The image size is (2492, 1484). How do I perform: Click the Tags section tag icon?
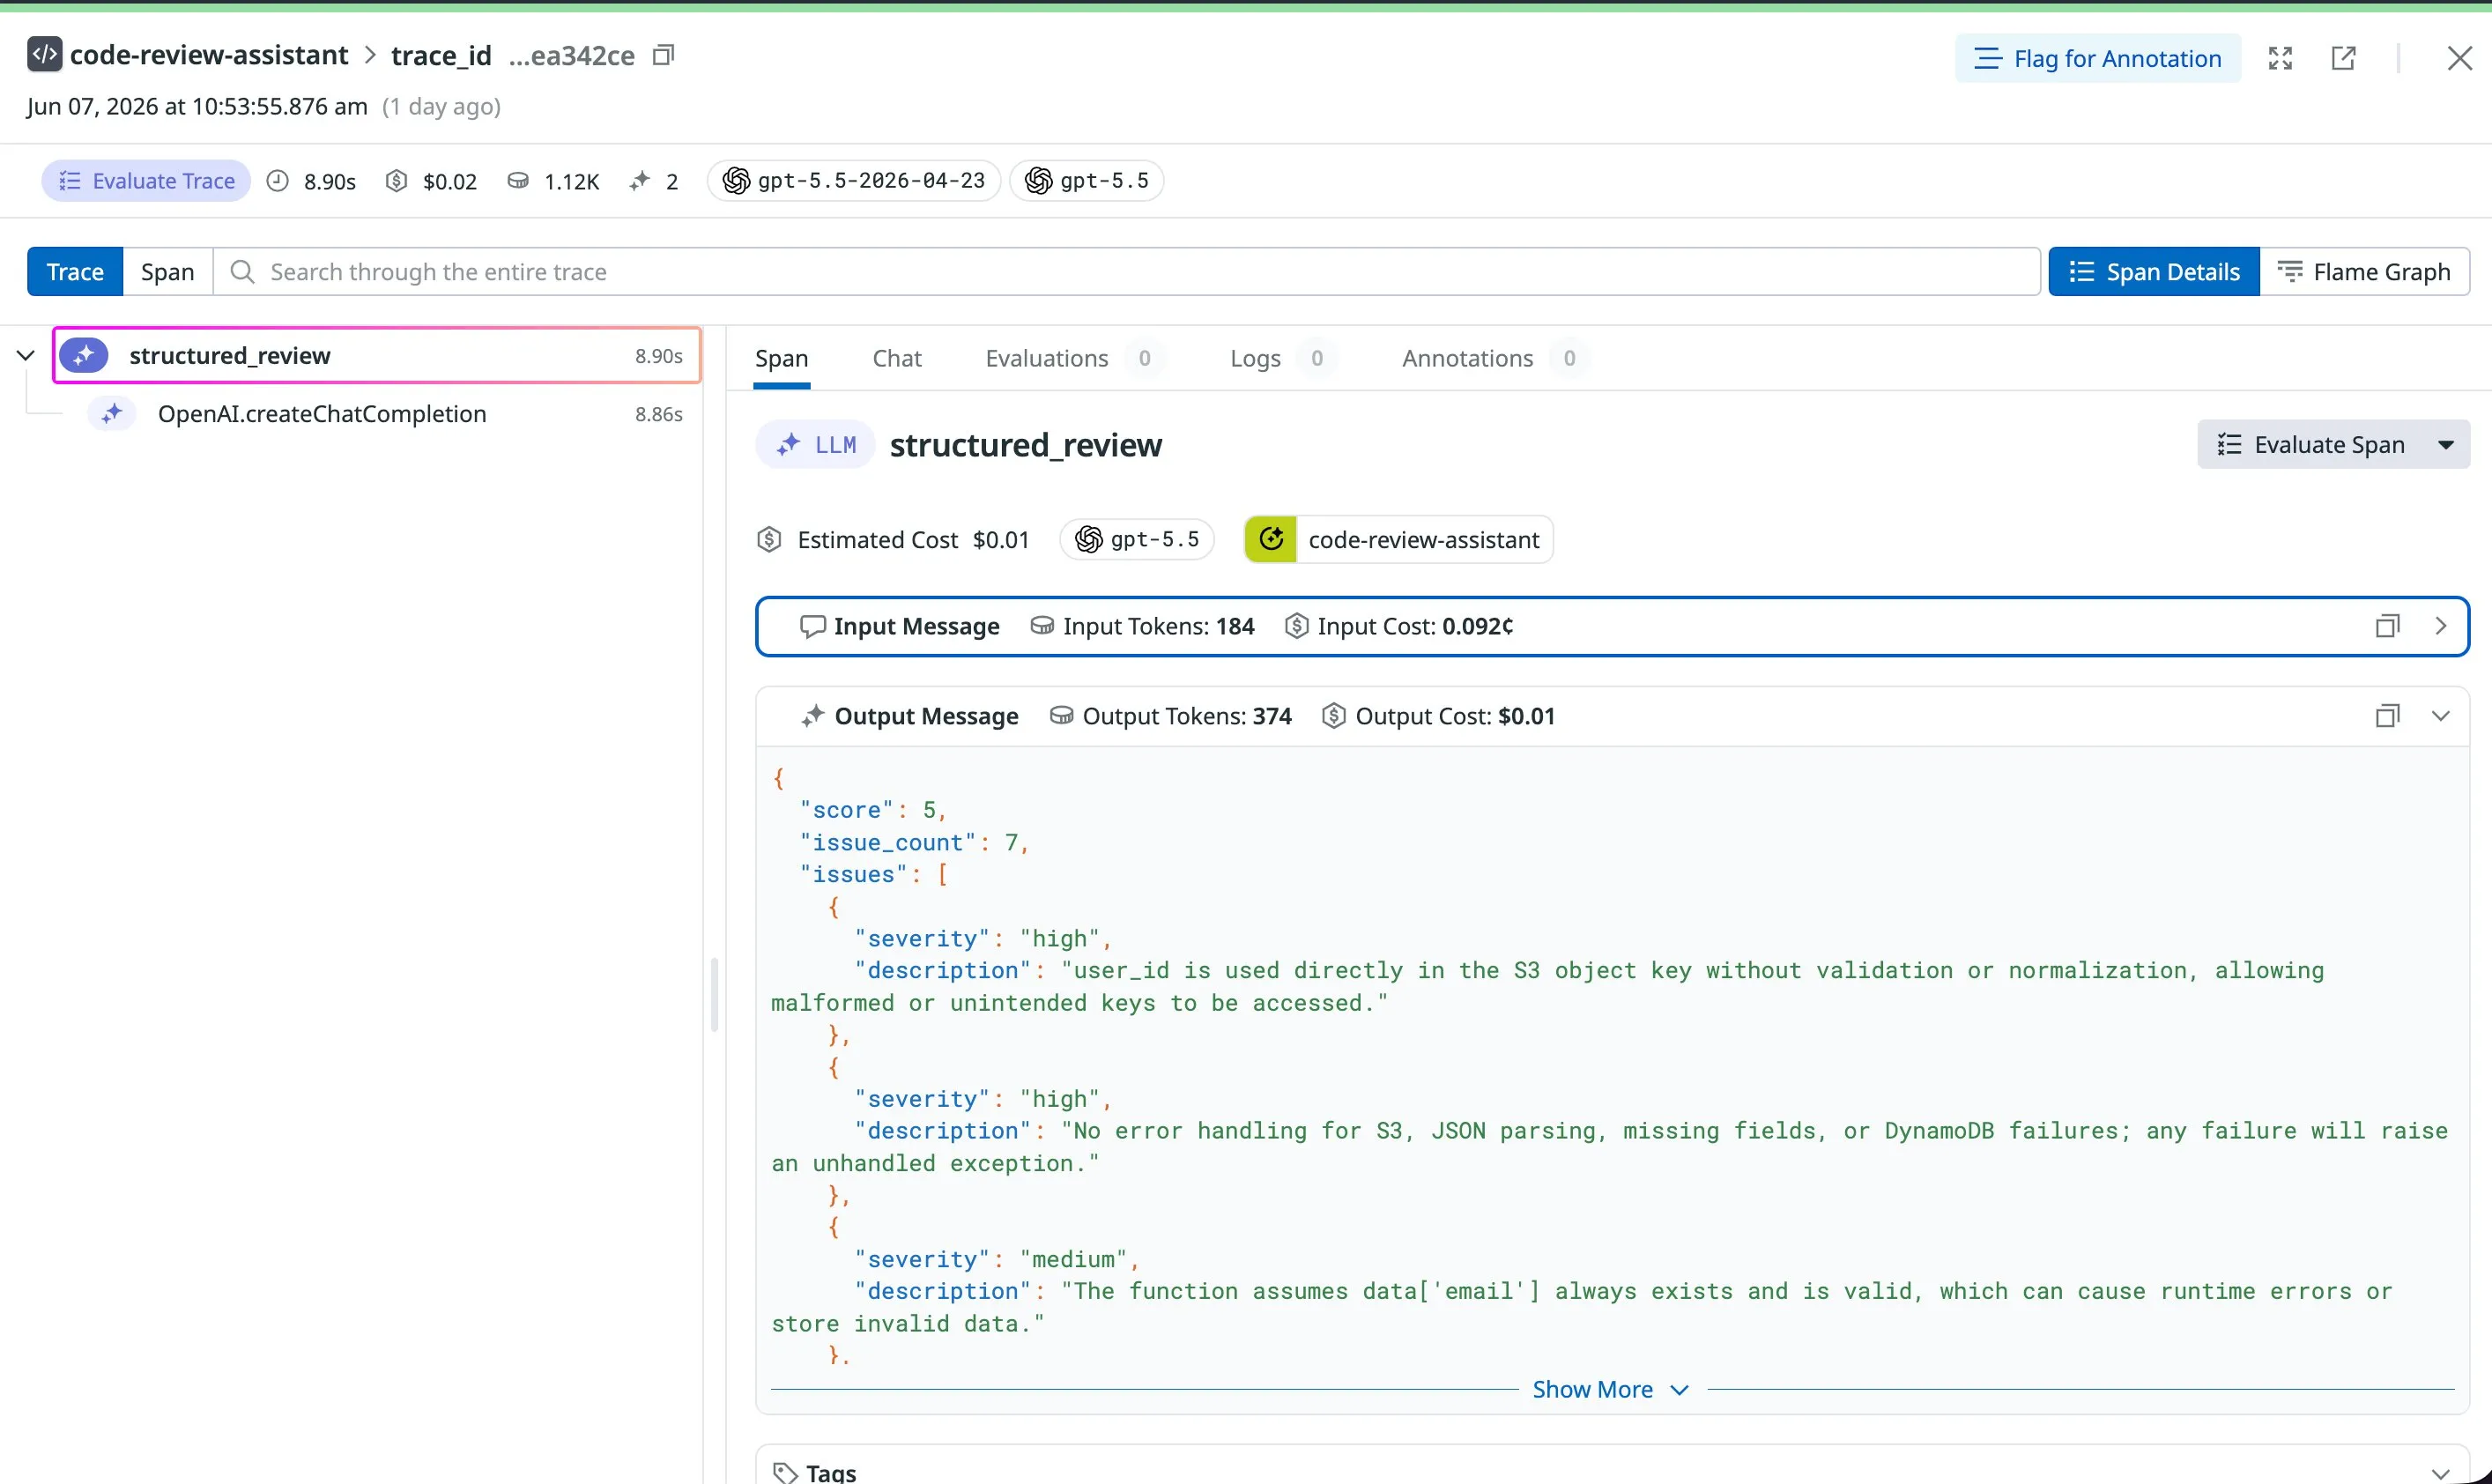click(x=785, y=1472)
